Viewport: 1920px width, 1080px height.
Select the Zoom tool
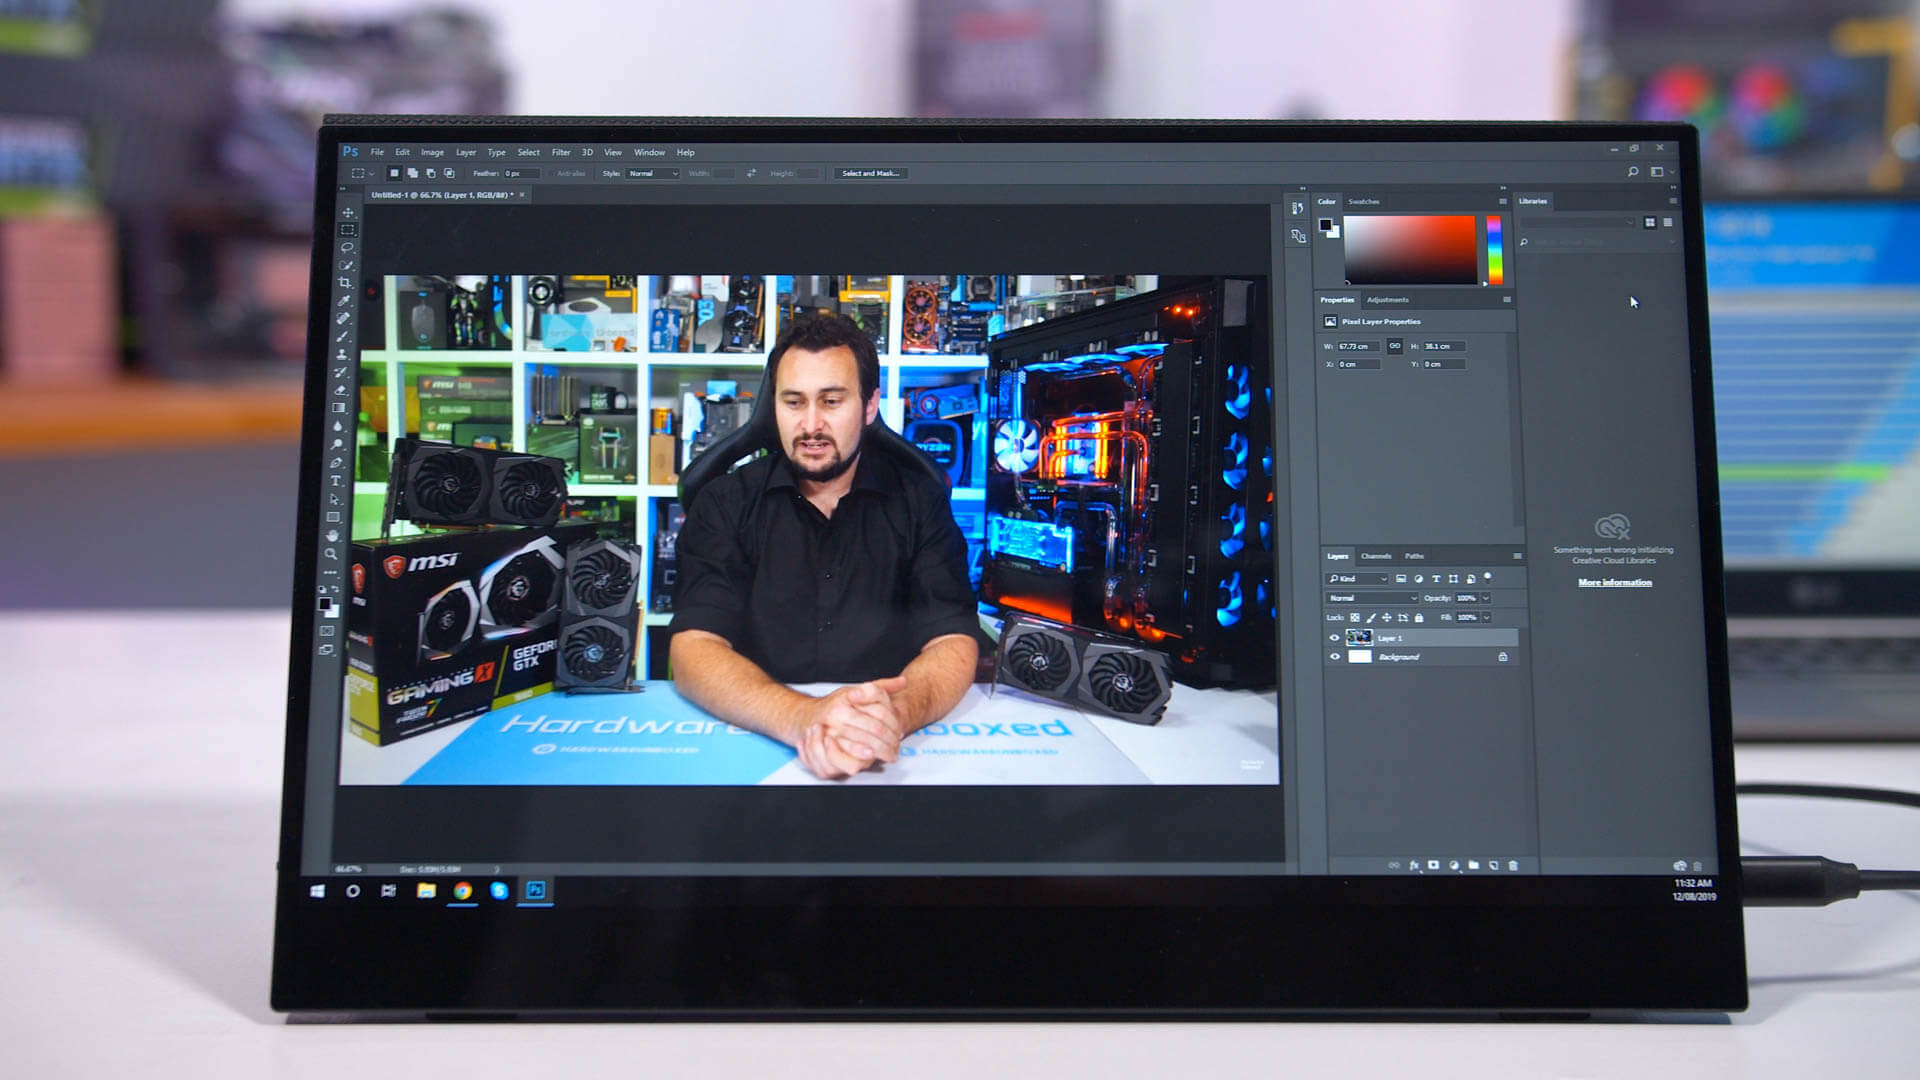click(x=331, y=553)
